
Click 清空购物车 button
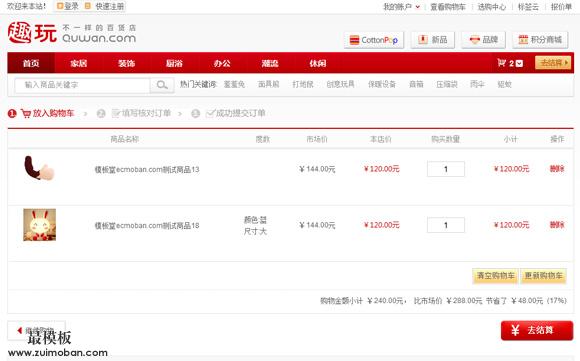point(496,276)
